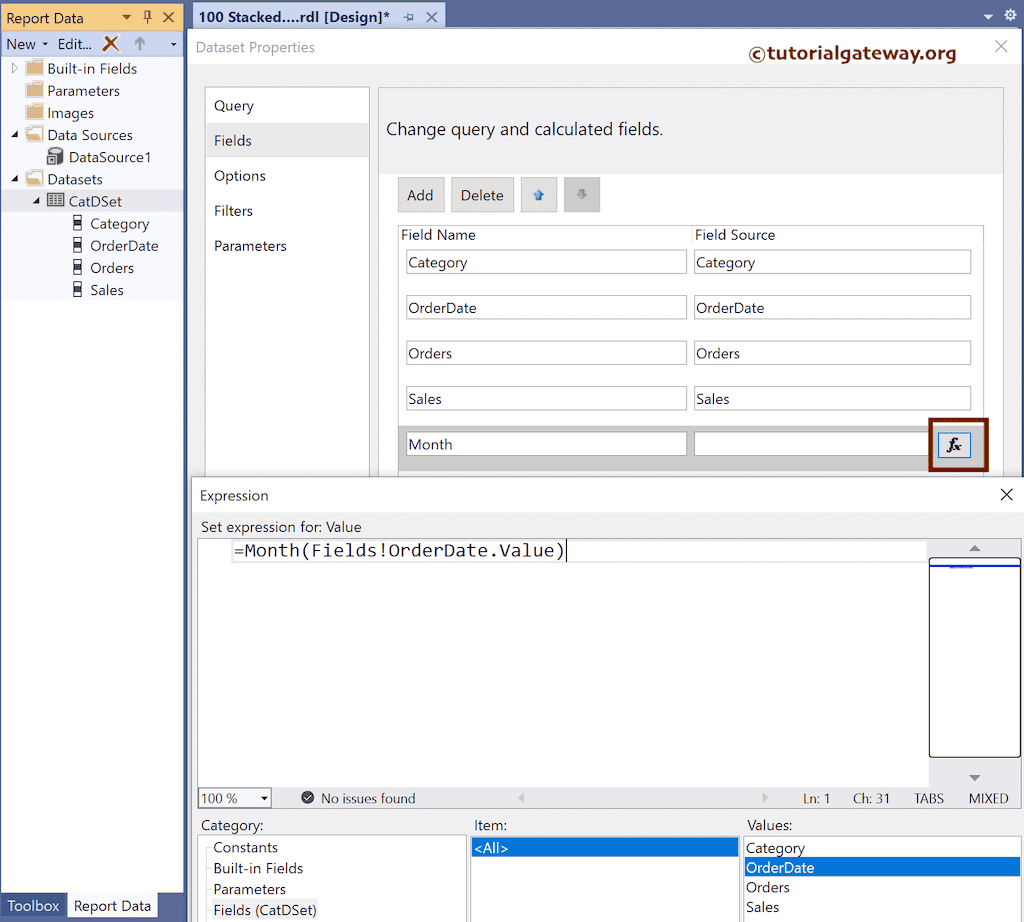Click the red X delete icon in Report Data toolbar
This screenshot has width=1024, height=922.
110,44
